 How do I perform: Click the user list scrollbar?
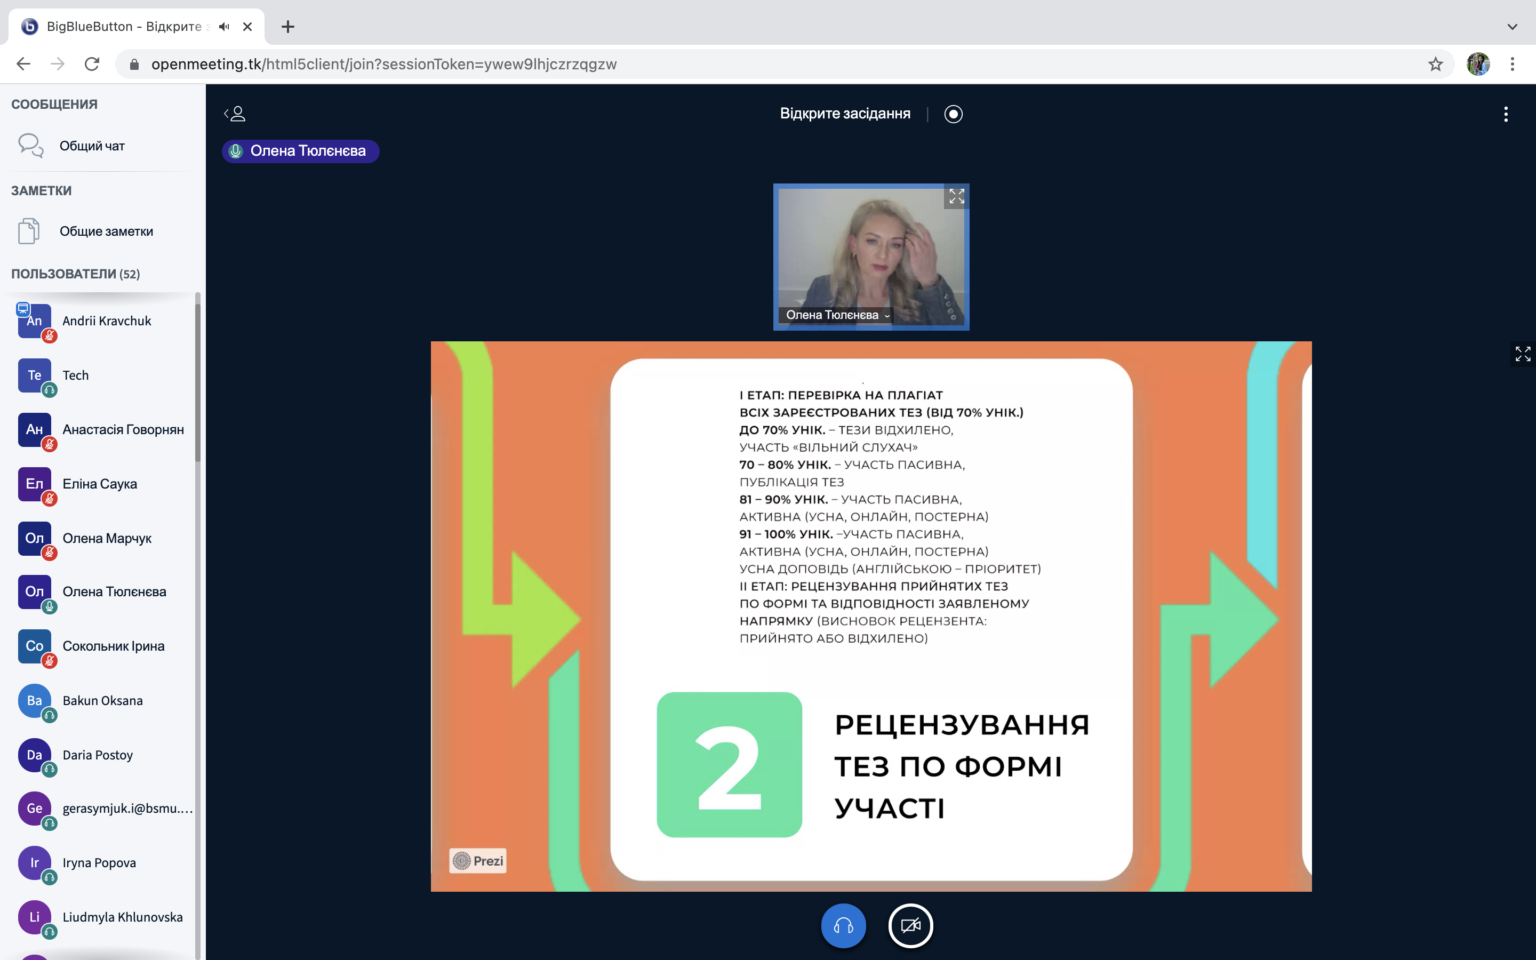pyautogui.click(x=198, y=380)
